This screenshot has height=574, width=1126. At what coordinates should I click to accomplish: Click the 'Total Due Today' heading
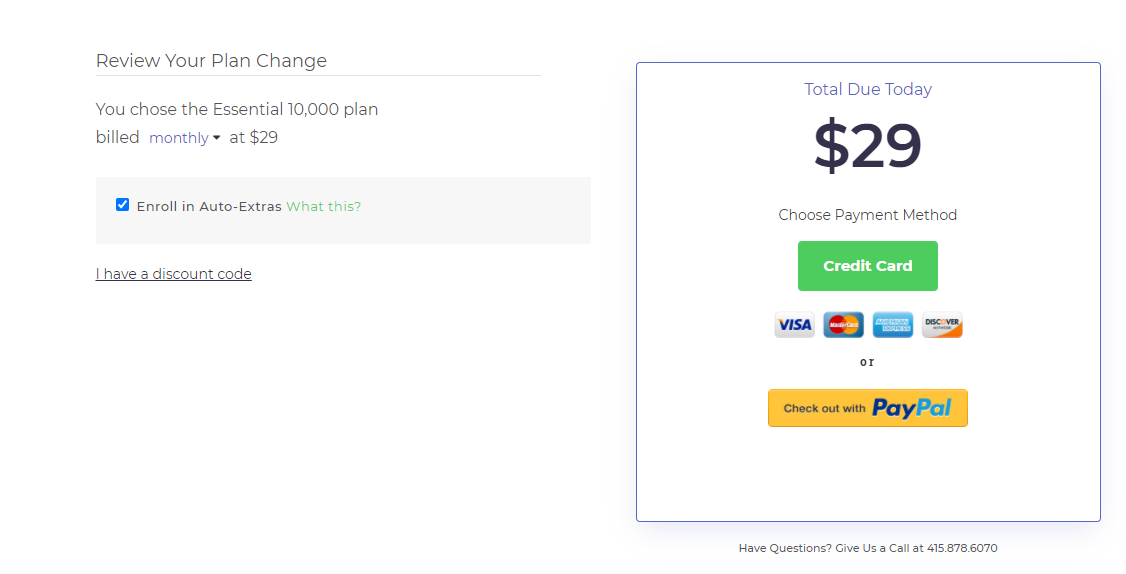click(x=867, y=89)
